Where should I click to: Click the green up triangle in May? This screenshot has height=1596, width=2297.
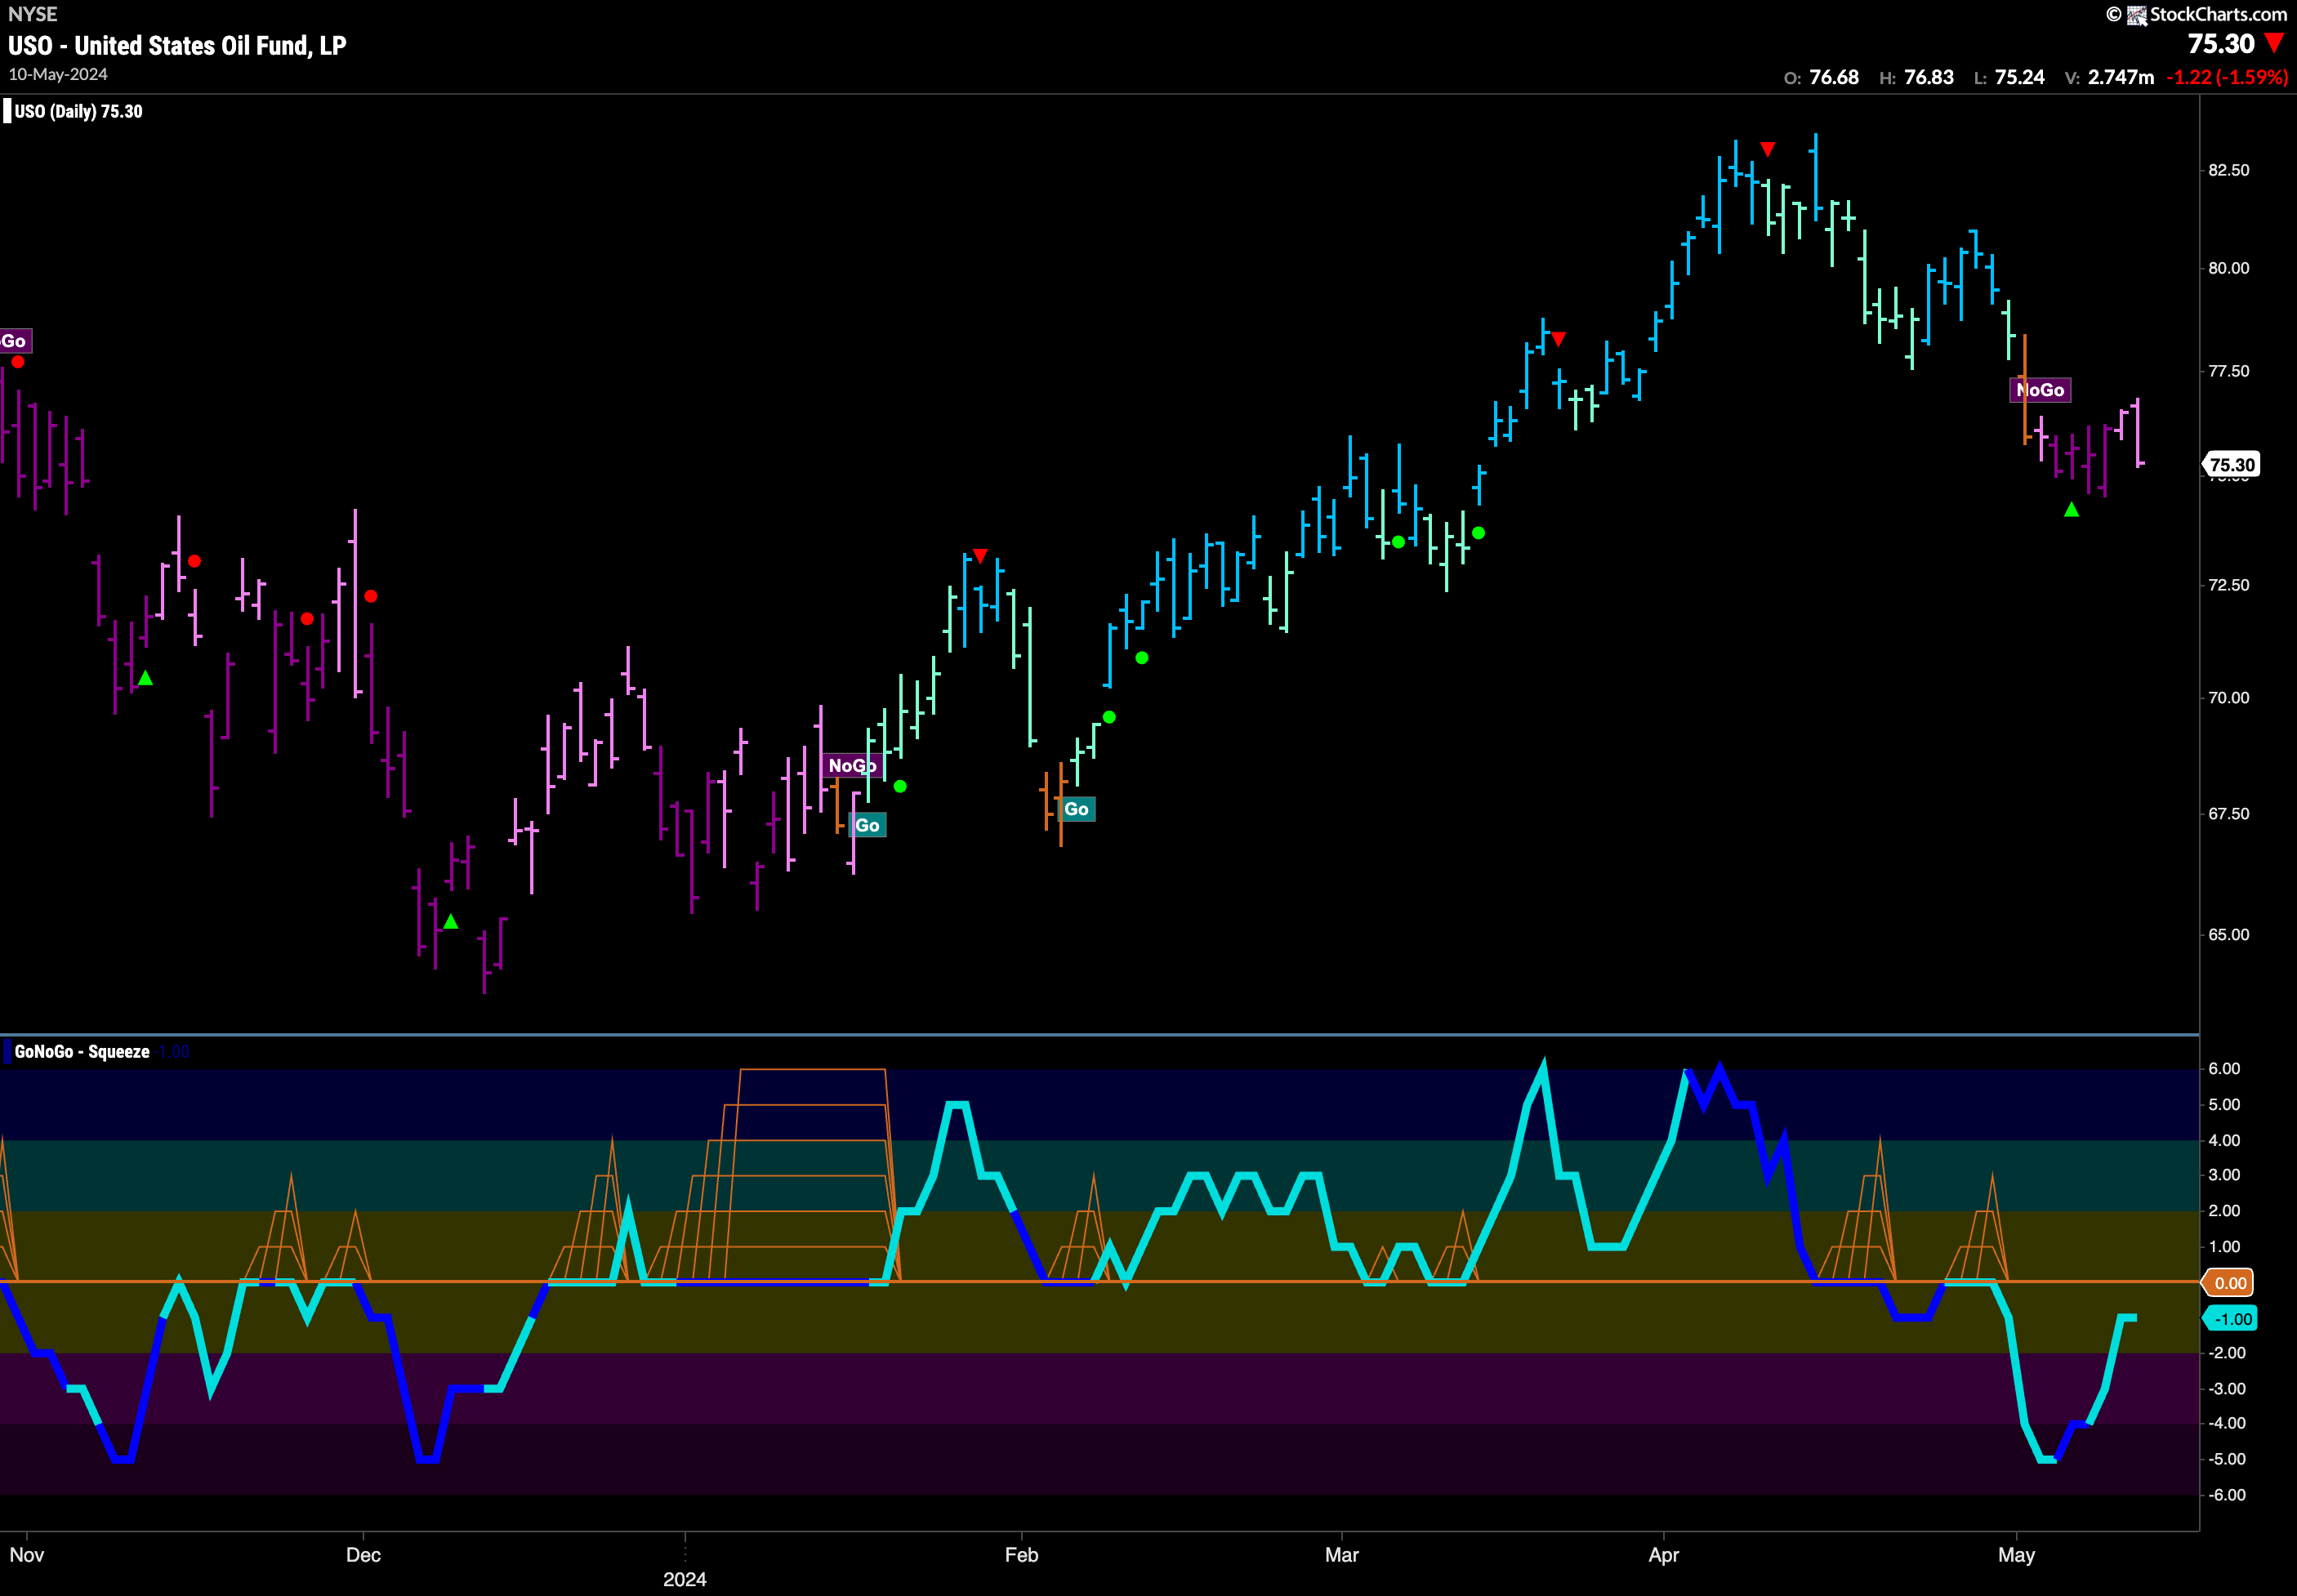[2071, 510]
